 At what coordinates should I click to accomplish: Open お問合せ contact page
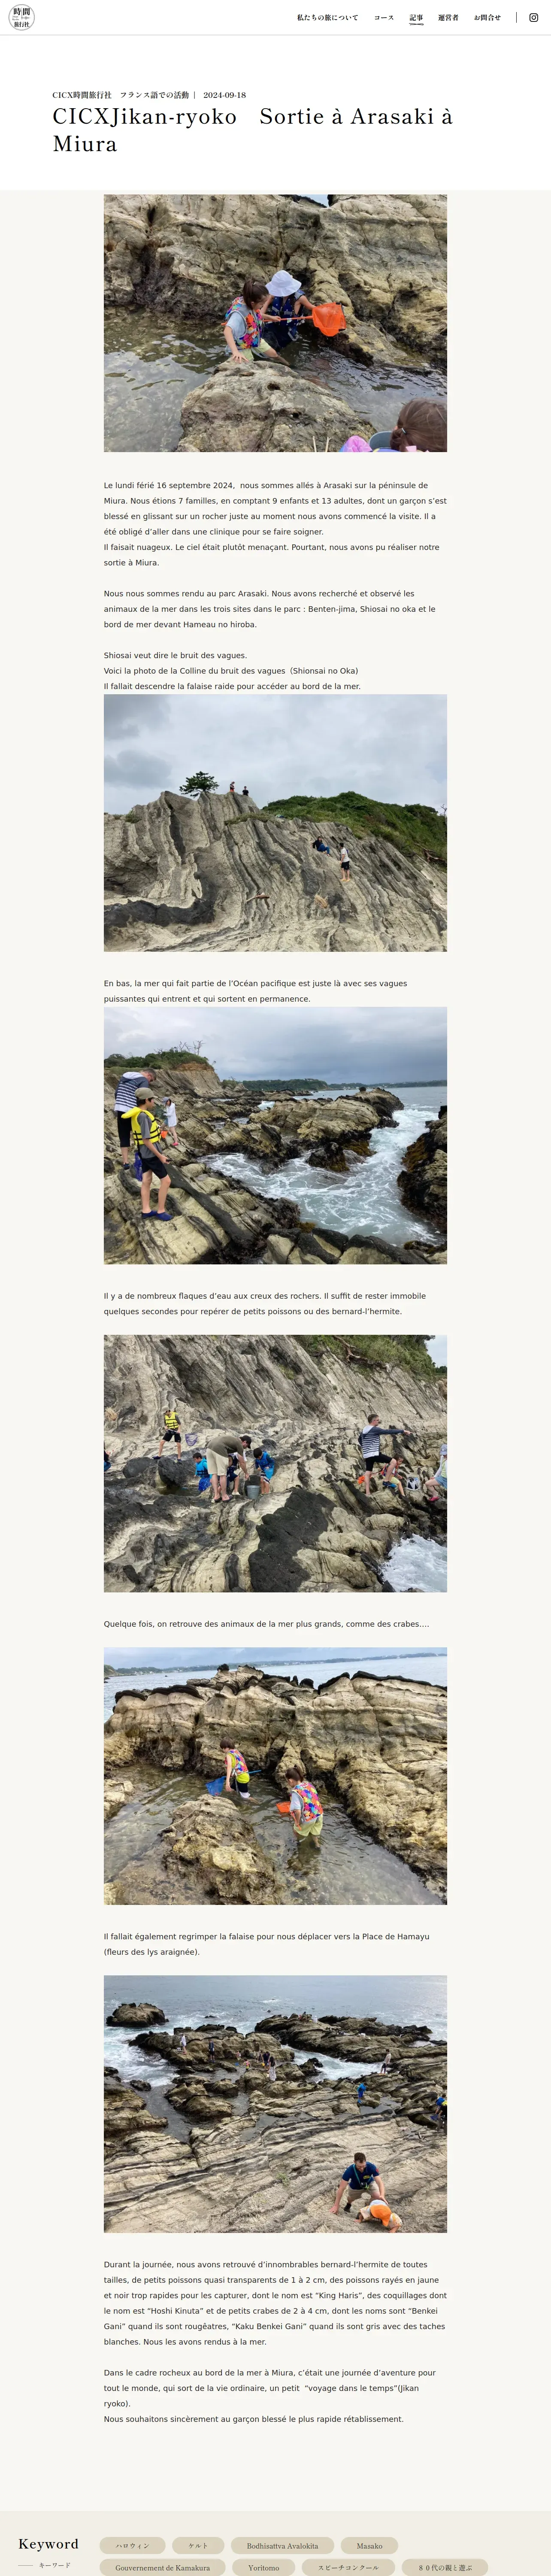point(487,17)
